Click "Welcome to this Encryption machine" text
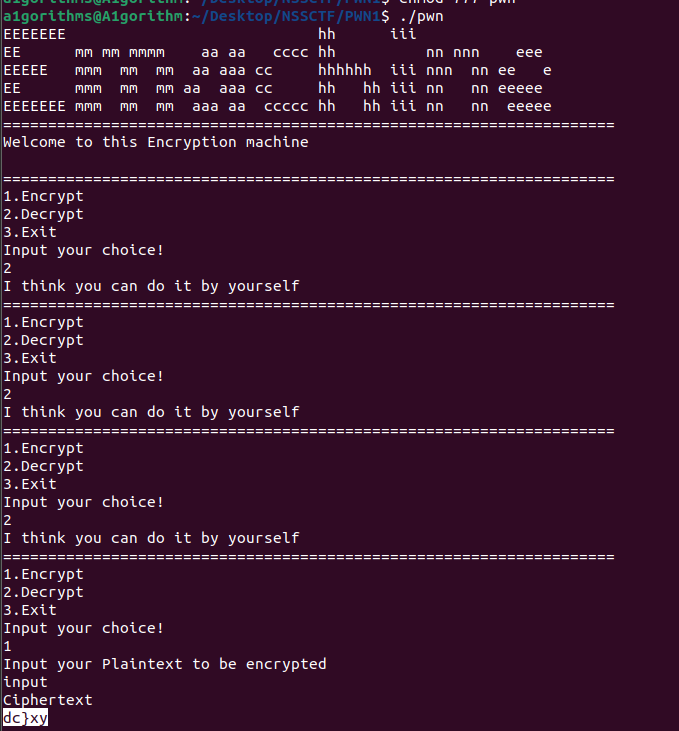Viewport: 679px width, 731px height. coord(156,142)
